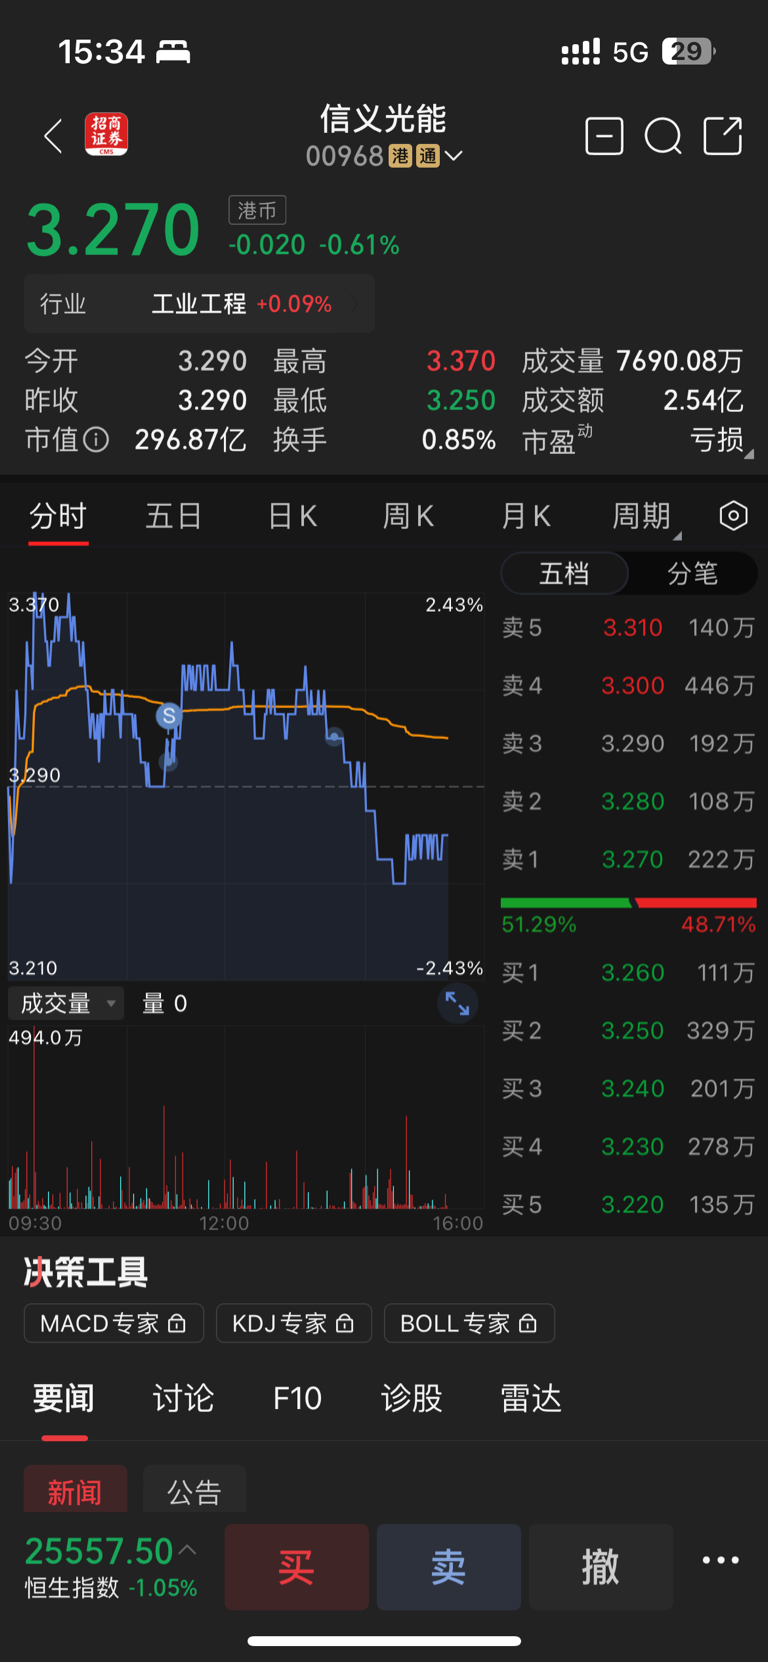The width and height of the screenshot is (768, 1663).
Task: Open the three-dots more menu
Action: [x=721, y=1560]
